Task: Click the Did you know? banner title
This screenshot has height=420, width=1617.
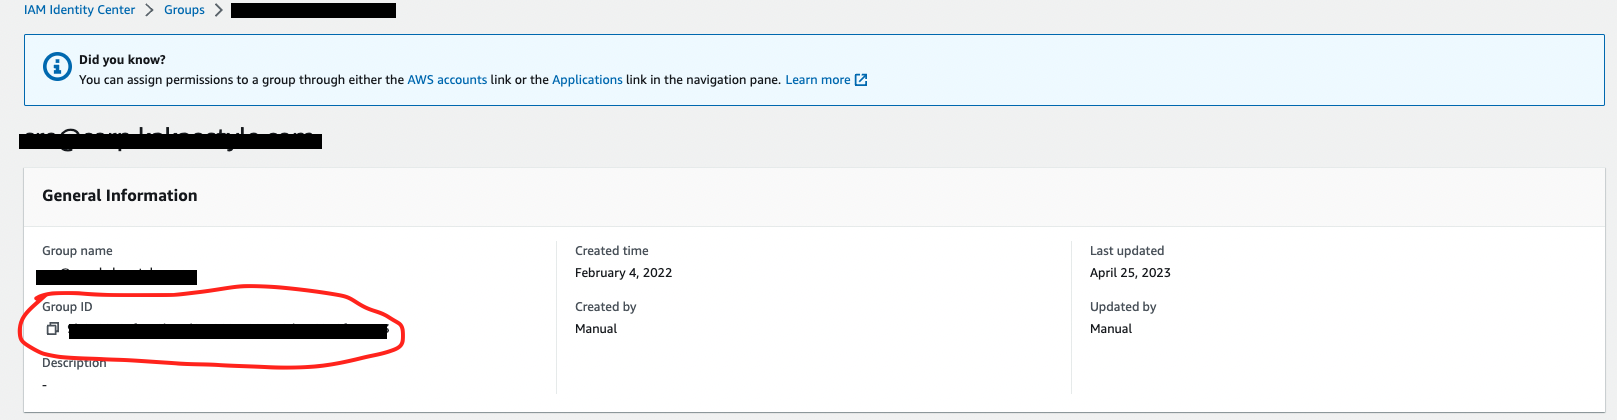Action: (x=122, y=60)
